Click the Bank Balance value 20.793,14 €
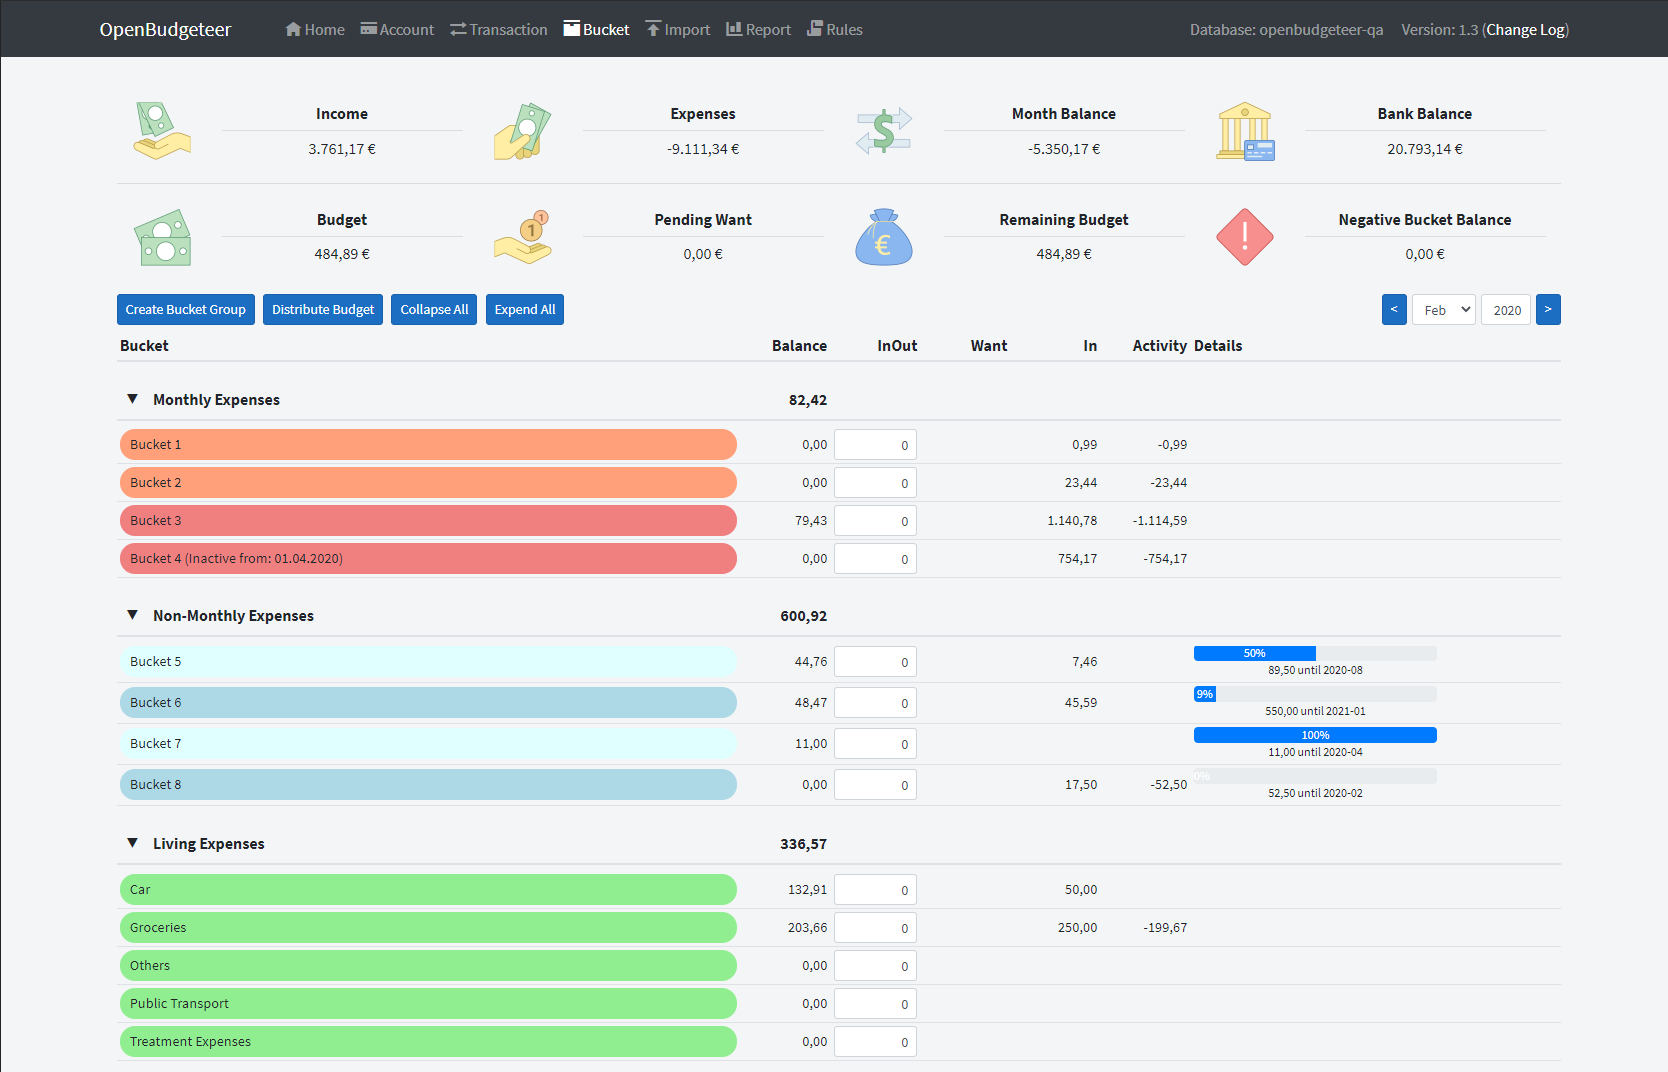 1424,149
